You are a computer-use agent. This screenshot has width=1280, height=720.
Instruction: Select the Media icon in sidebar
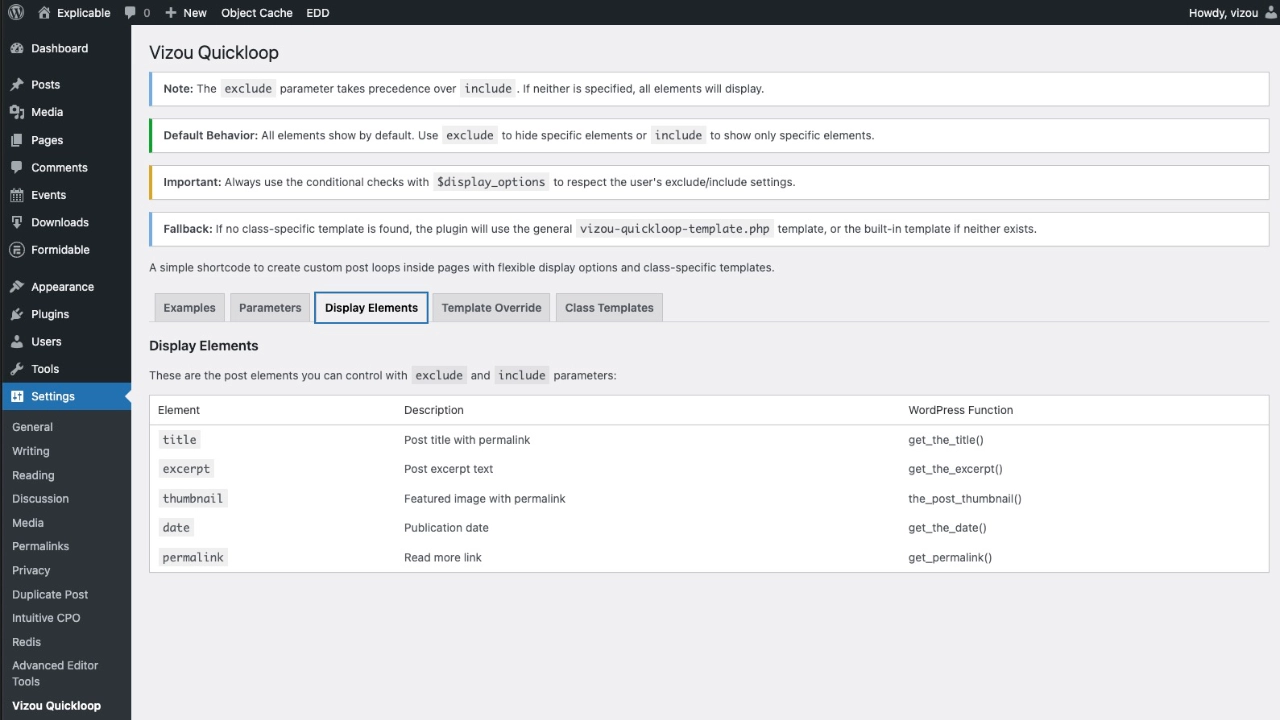point(17,112)
